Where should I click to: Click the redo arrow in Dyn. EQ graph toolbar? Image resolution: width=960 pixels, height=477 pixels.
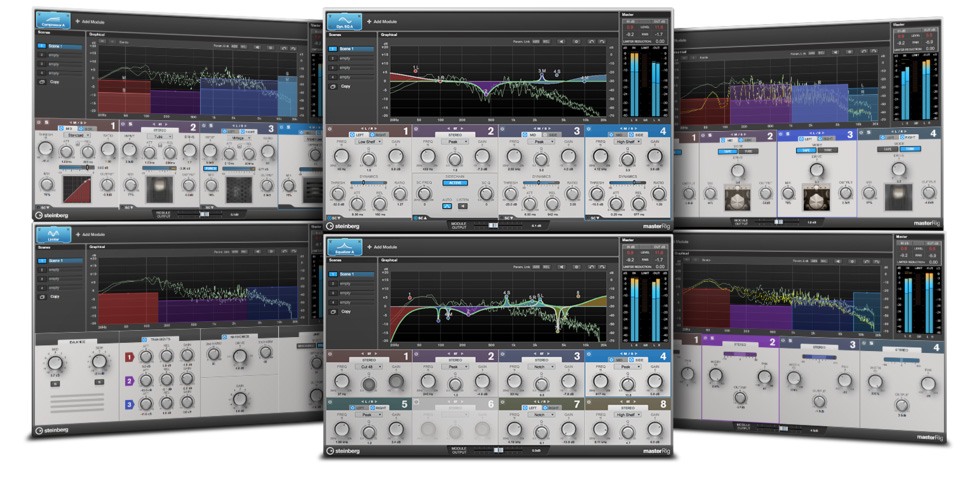[602, 42]
